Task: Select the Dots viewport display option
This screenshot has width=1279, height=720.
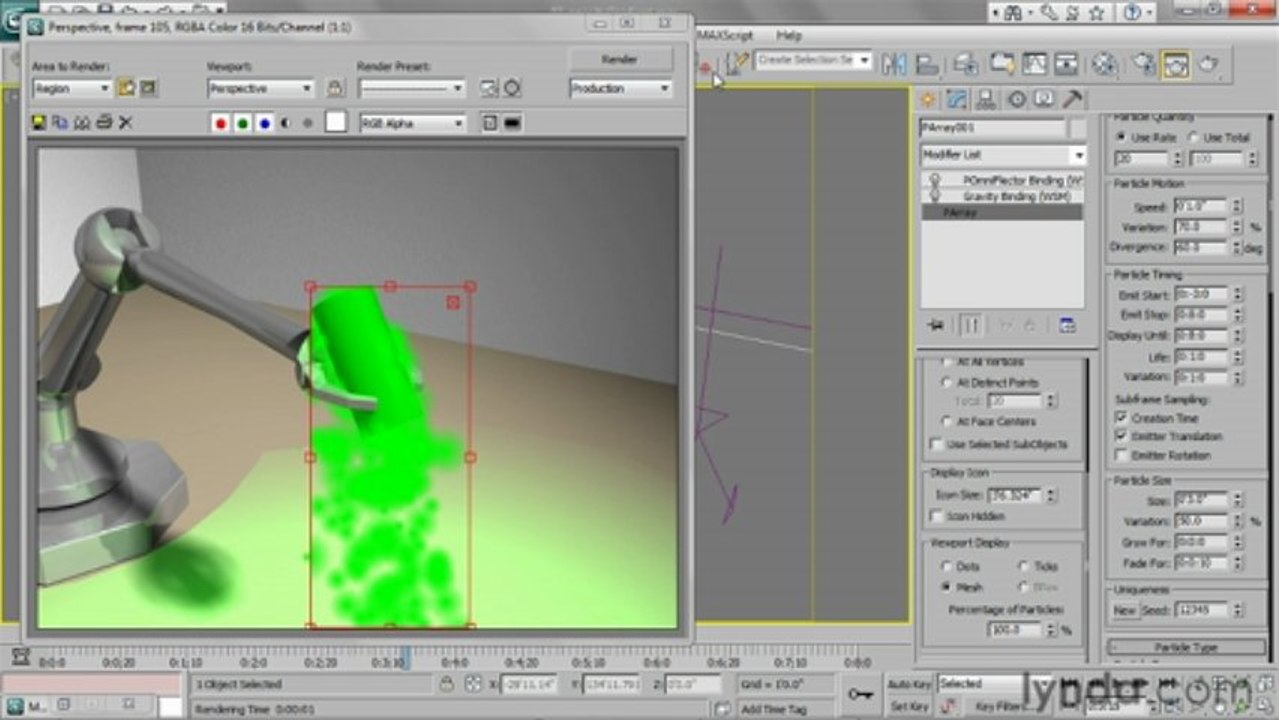Action: pyautogui.click(x=945, y=566)
